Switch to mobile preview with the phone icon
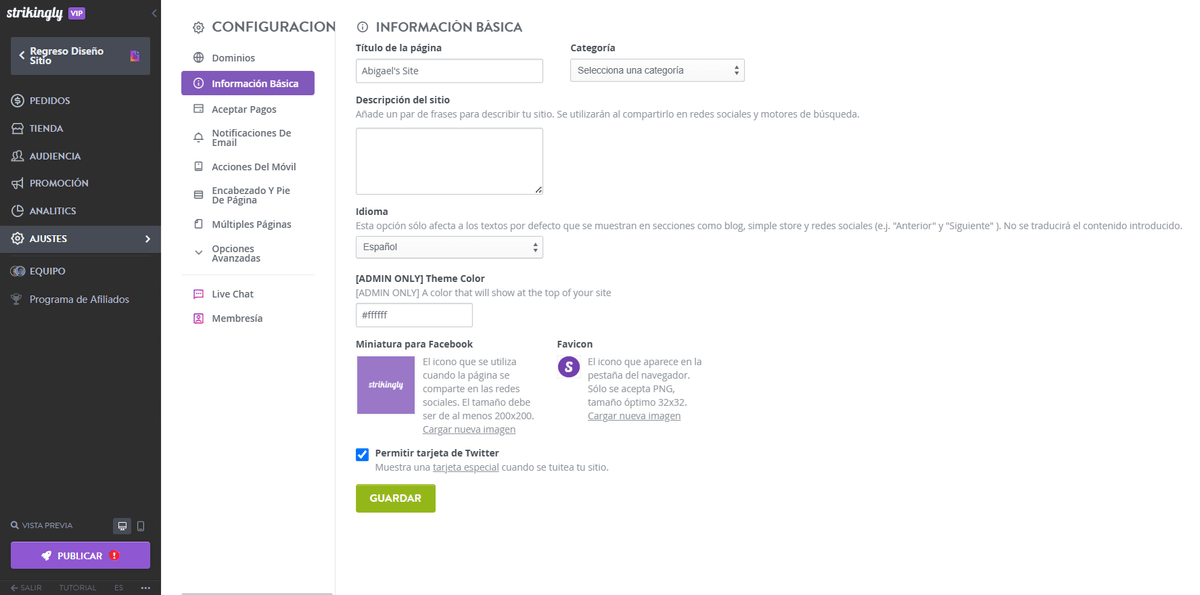The width and height of the screenshot is (1200, 595). pos(142,525)
